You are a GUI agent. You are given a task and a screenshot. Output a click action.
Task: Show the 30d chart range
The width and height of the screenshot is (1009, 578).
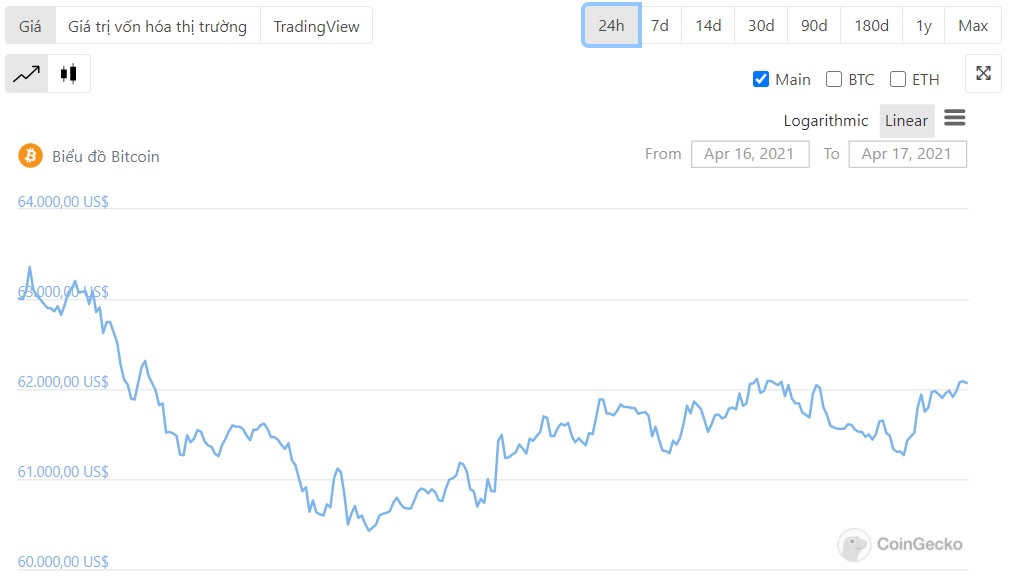760,25
